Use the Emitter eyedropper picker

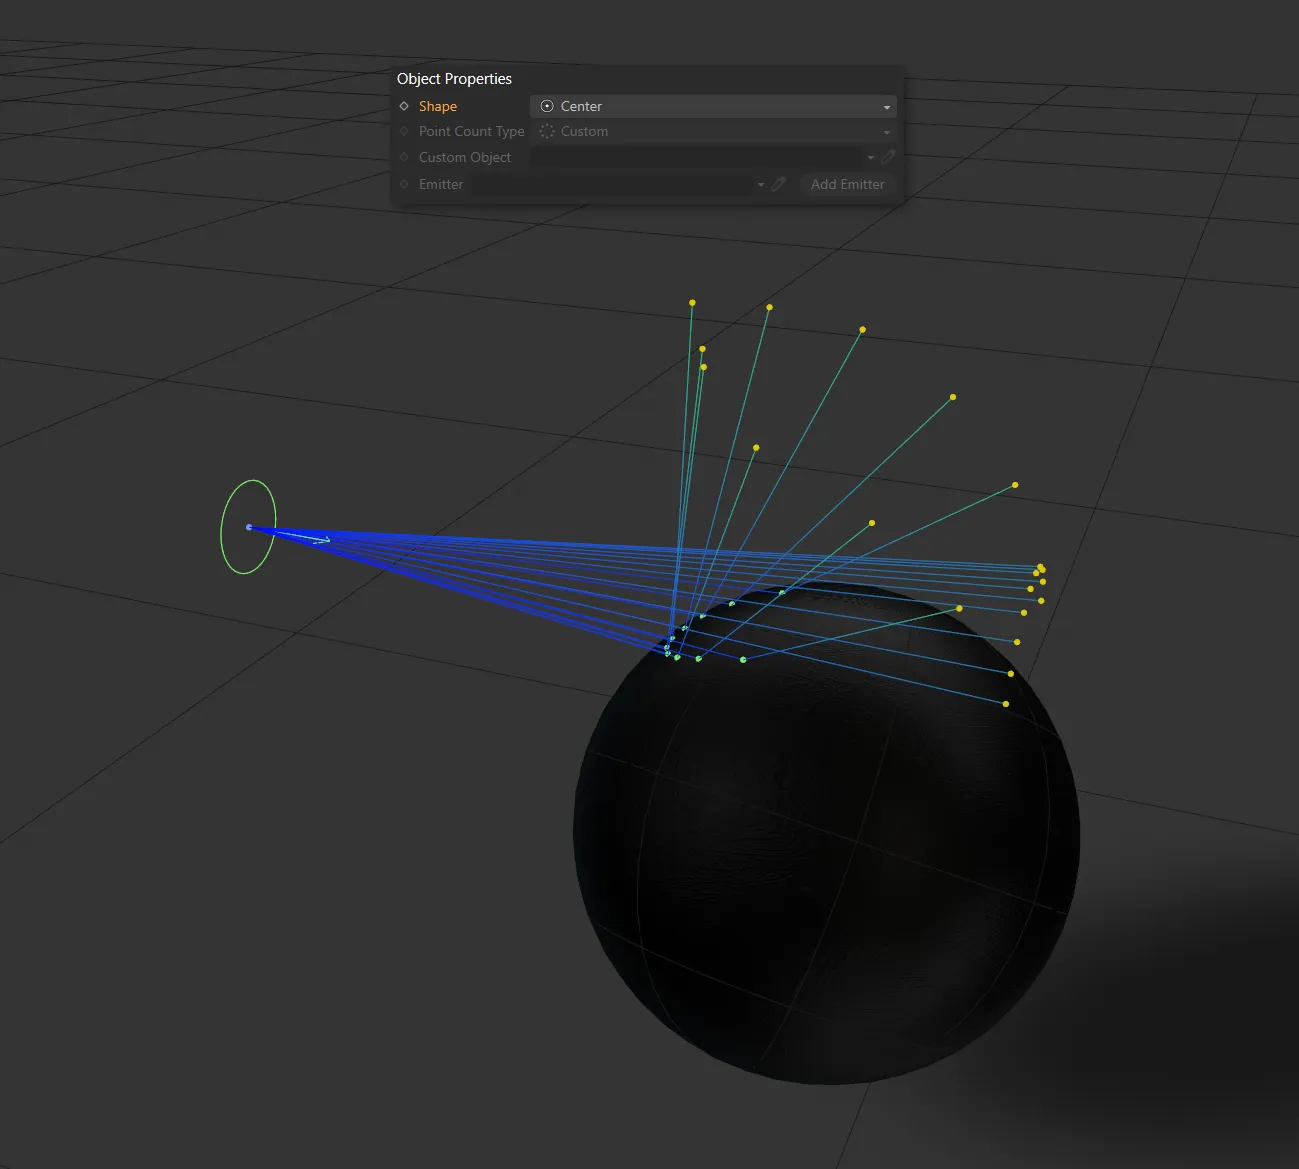click(779, 184)
